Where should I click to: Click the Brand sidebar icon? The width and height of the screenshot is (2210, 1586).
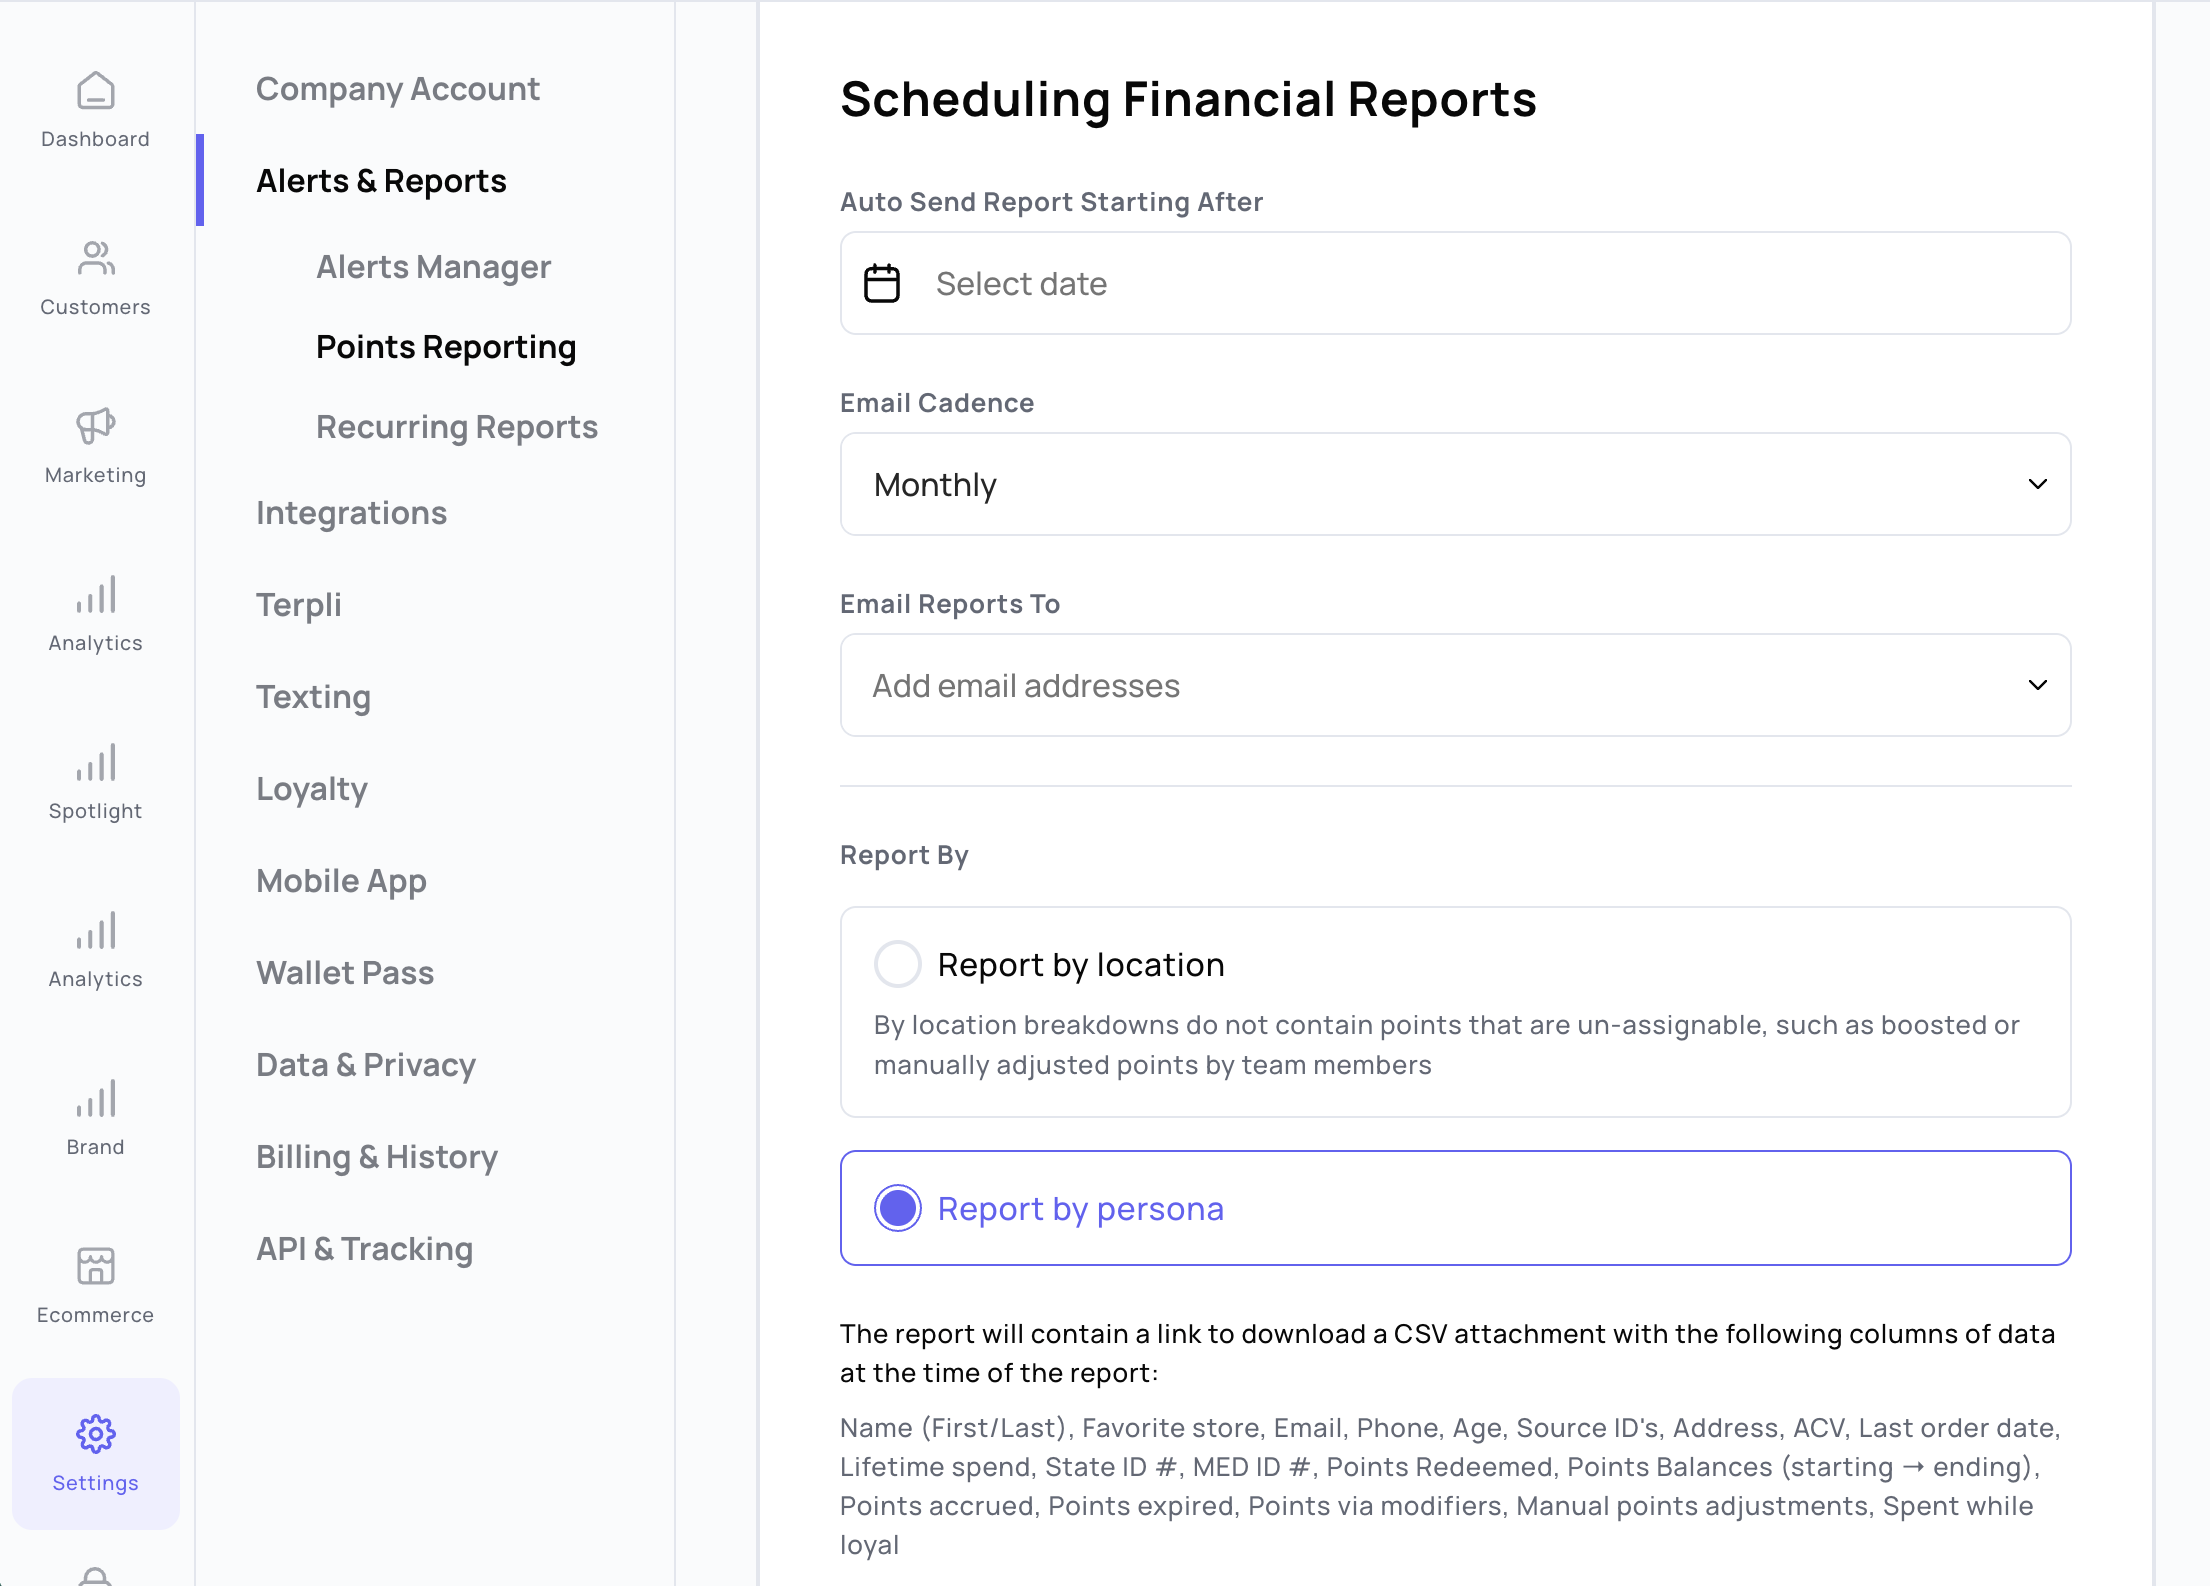coord(96,1099)
